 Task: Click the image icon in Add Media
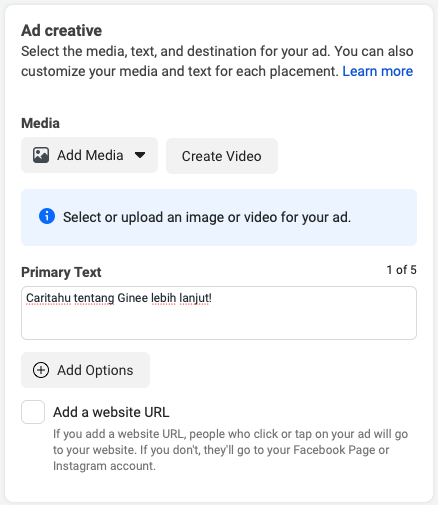tap(41, 155)
